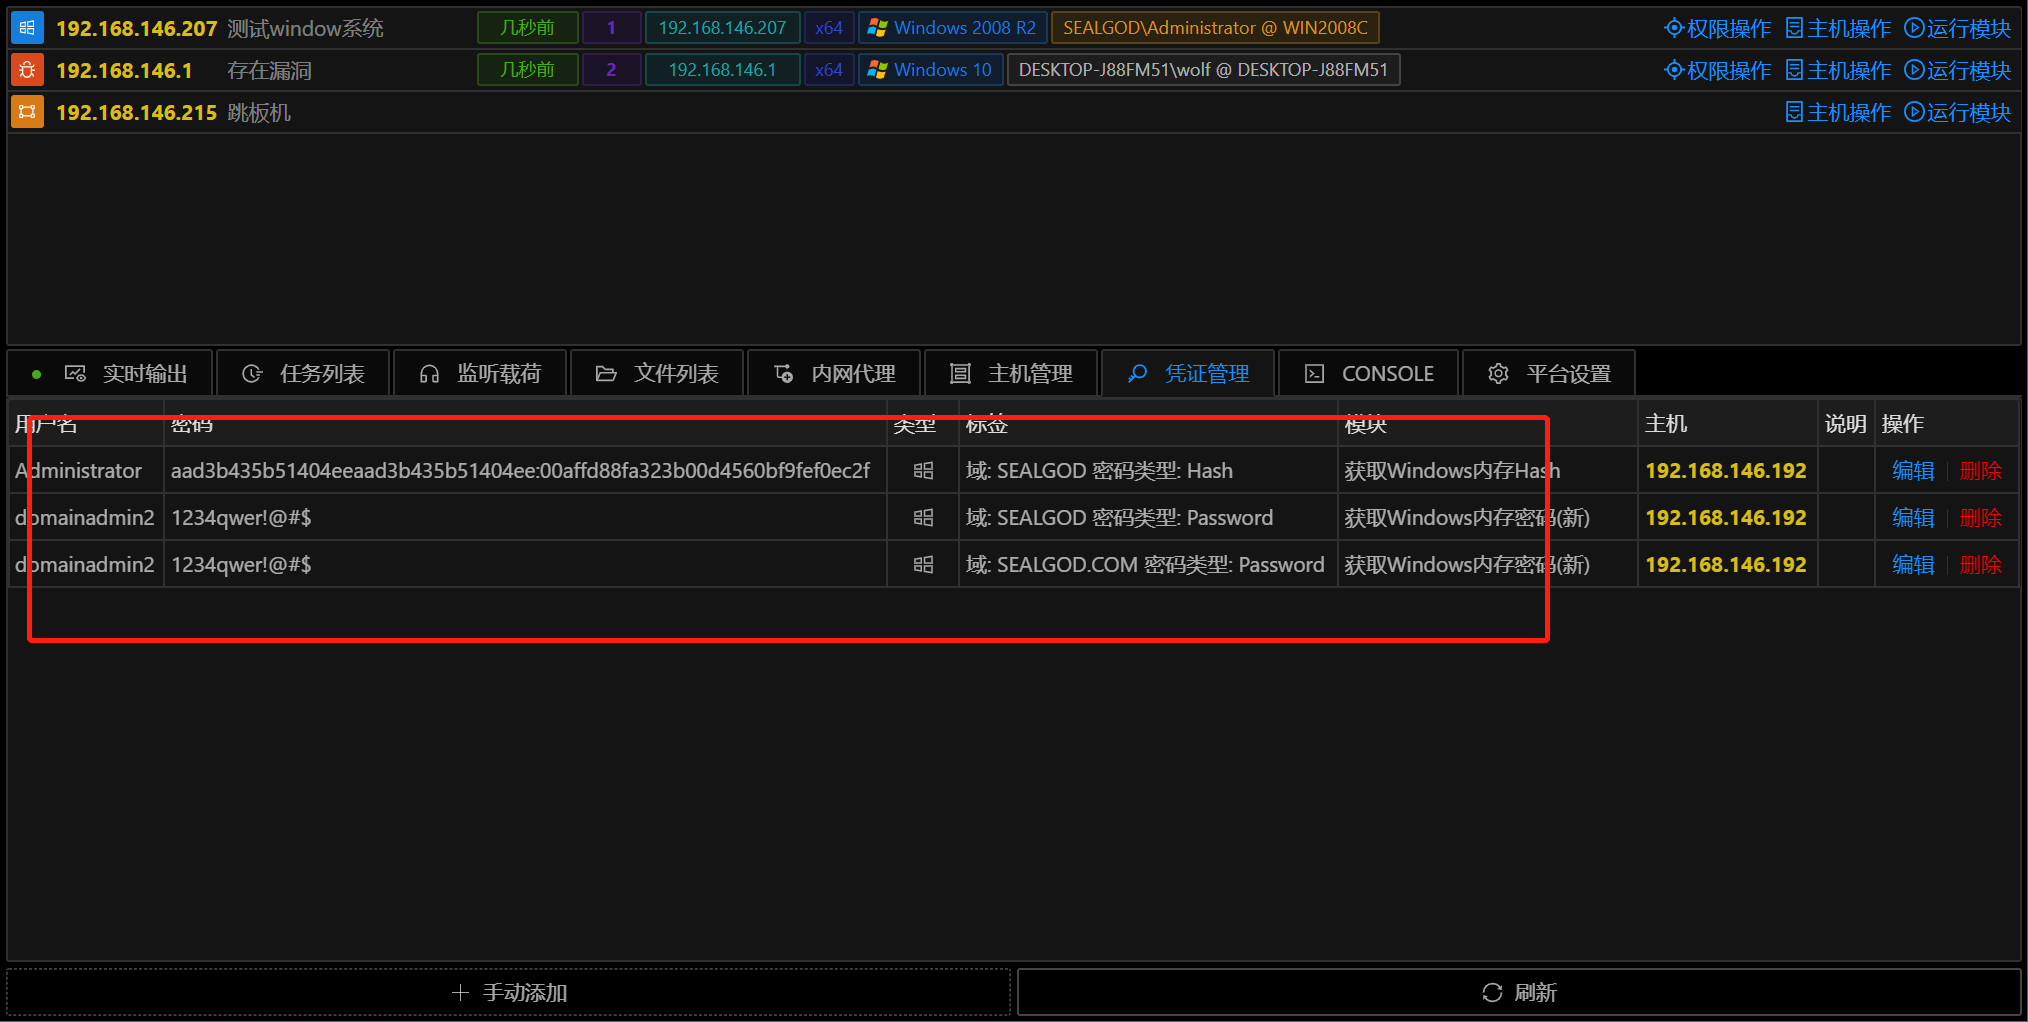Image resolution: width=2028 pixels, height=1022 pixels.
Task: Click the 域: SEALGOD.COM 密码类型: Password label cell
Action: click(1148, 564)
